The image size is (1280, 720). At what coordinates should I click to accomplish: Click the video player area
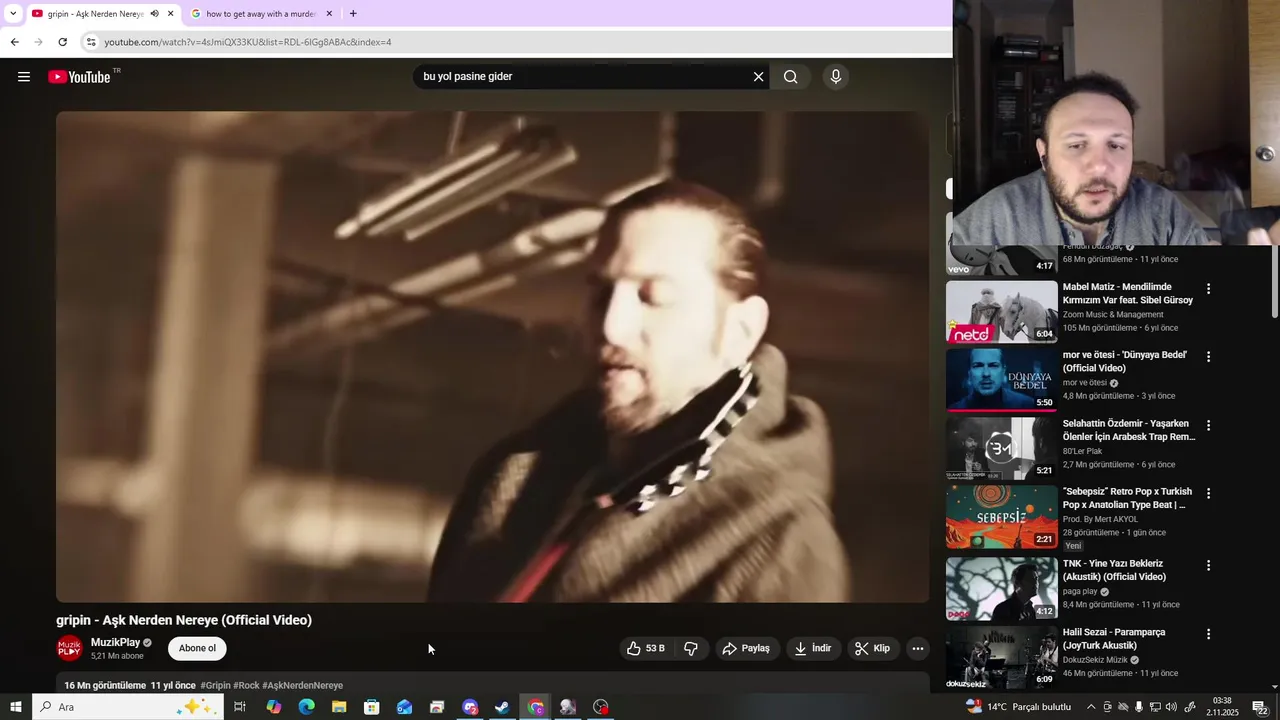pyautogui.click(x=492, y=356)
